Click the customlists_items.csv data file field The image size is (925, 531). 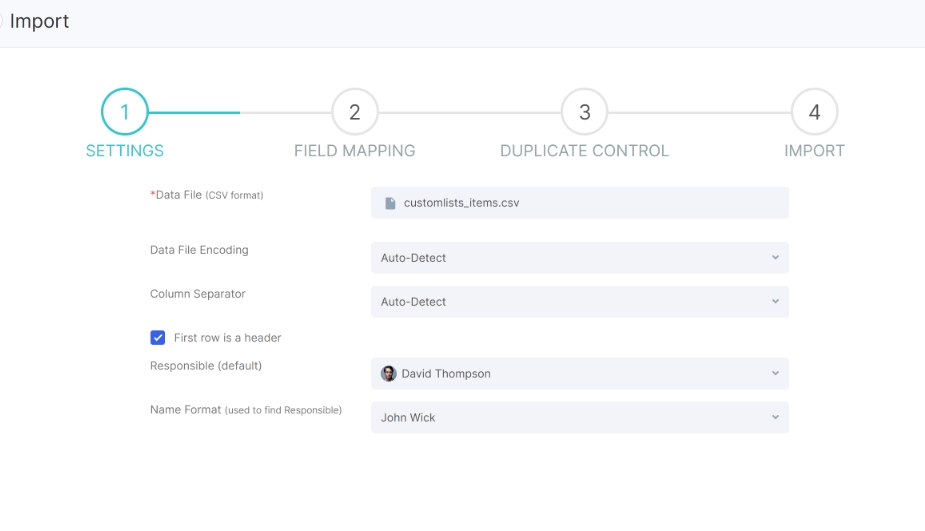click(580, 203)
